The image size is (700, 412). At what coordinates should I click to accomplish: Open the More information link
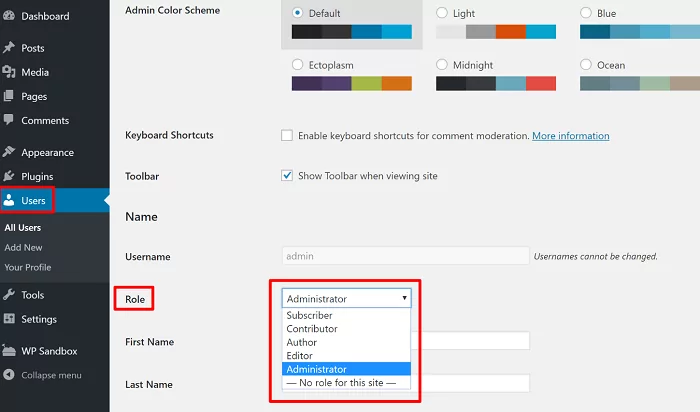[x=571, y=136]
